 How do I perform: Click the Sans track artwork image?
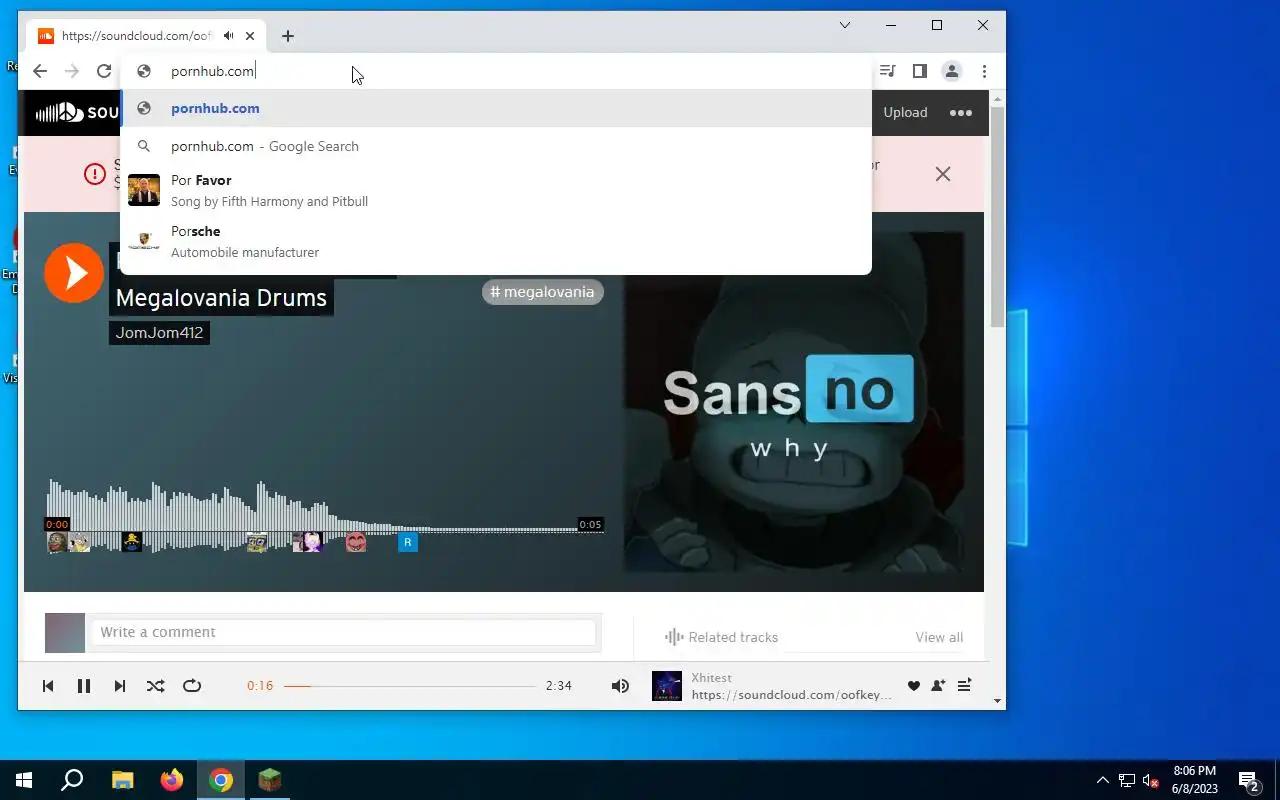click(794, 402)
